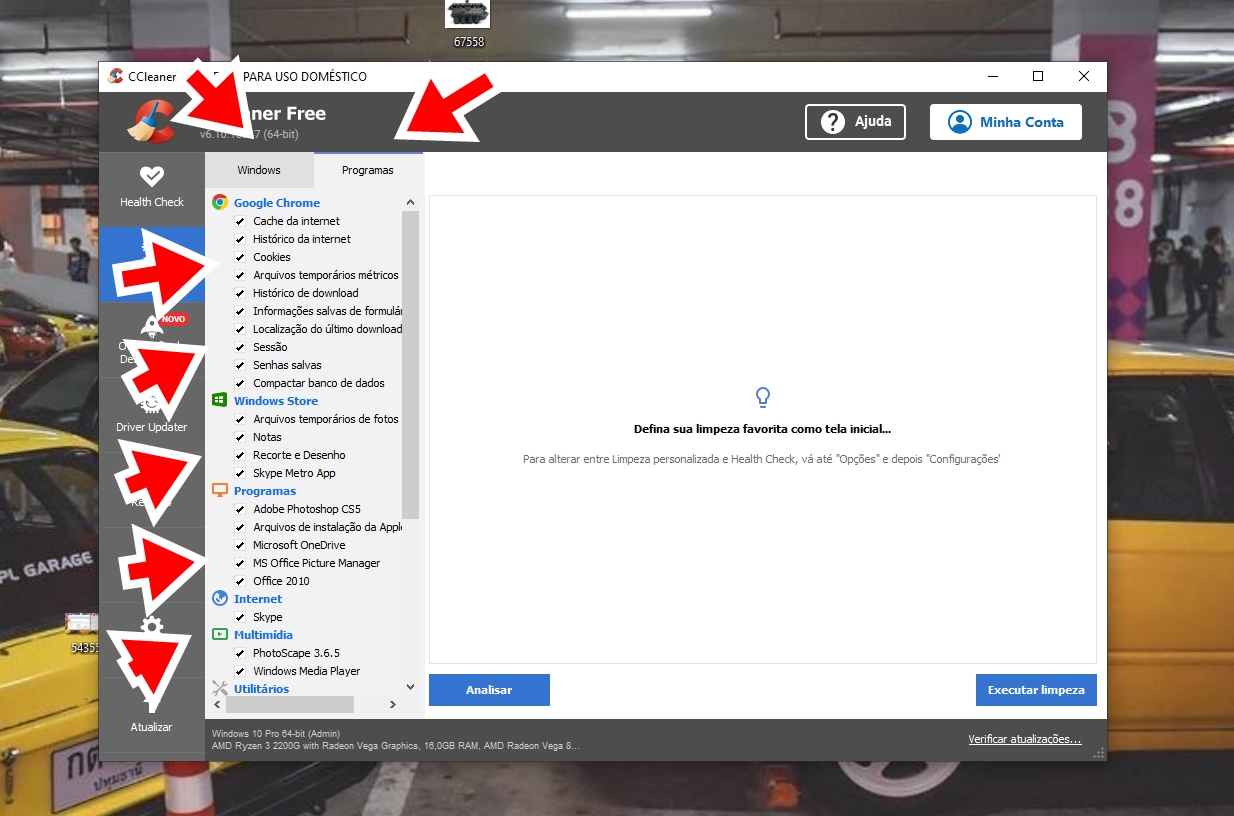Uncheck Histórico de download
The height and width of the screenshot is (816, 1234).
240,293
